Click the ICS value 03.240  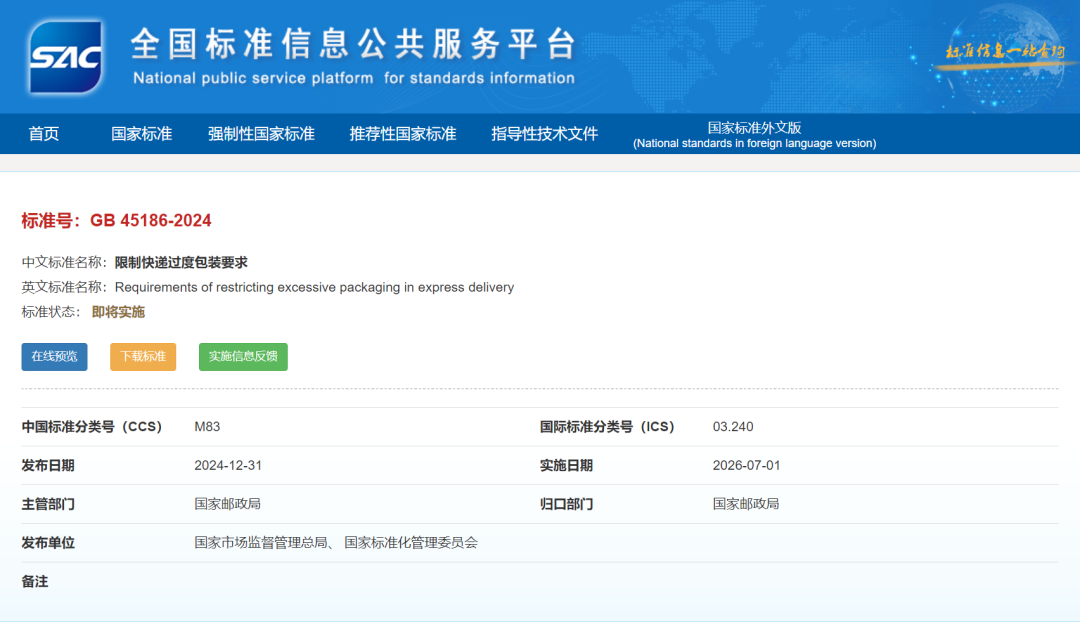tap(733, 427)
